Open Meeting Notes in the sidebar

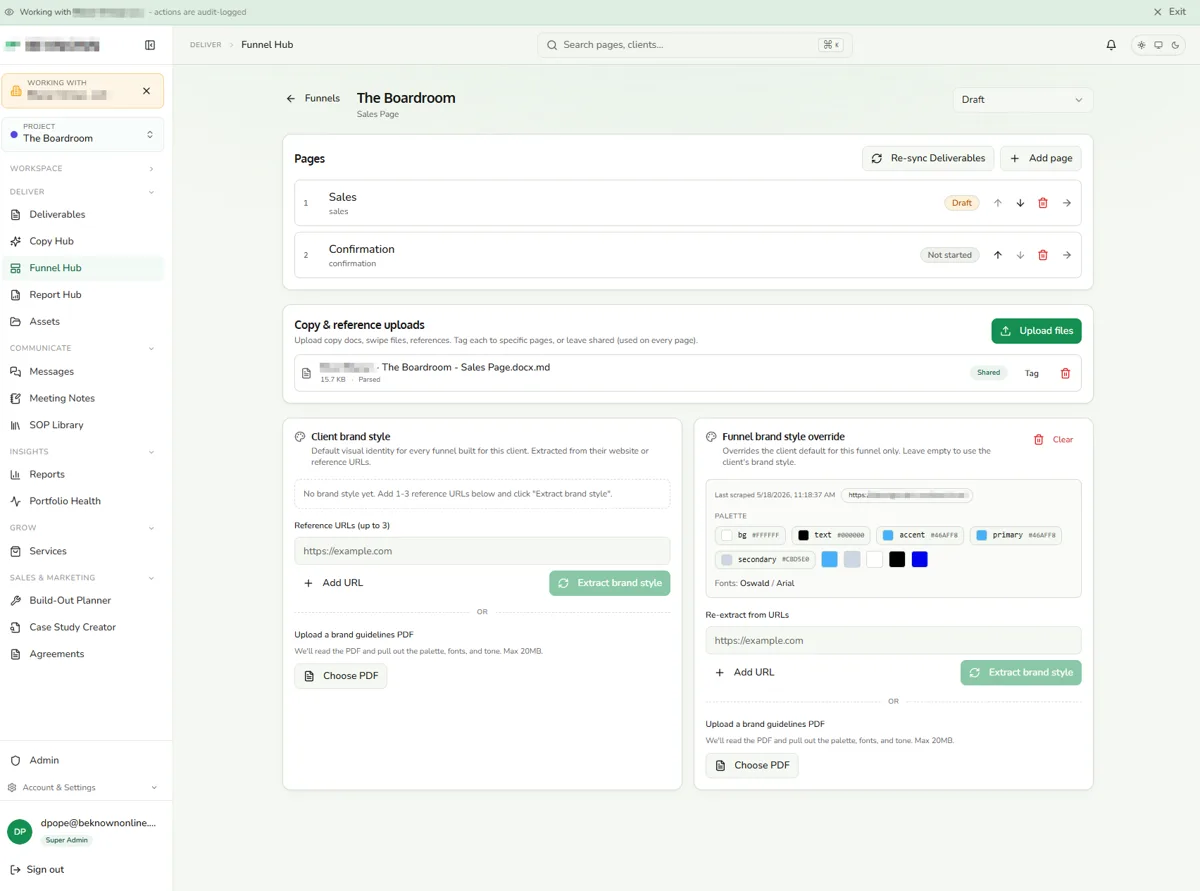[83, 398]
